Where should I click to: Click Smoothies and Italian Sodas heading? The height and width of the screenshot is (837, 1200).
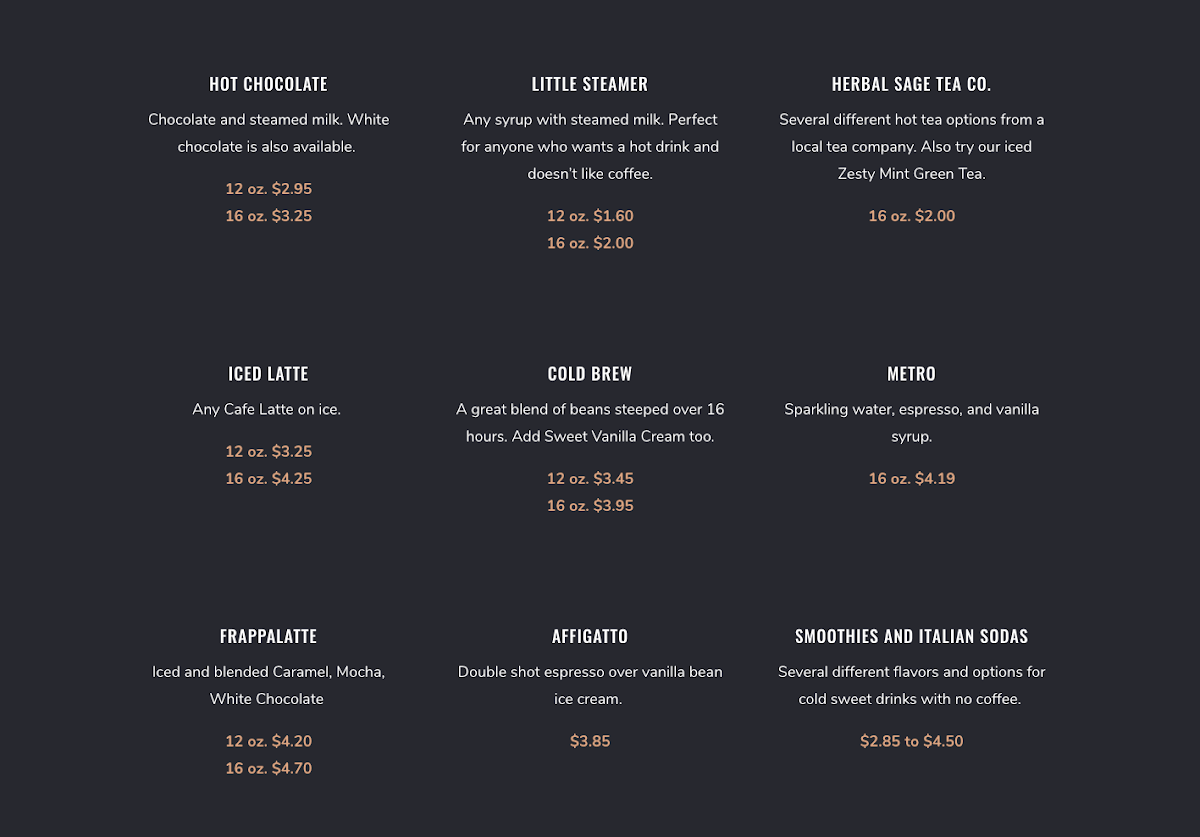911,636
